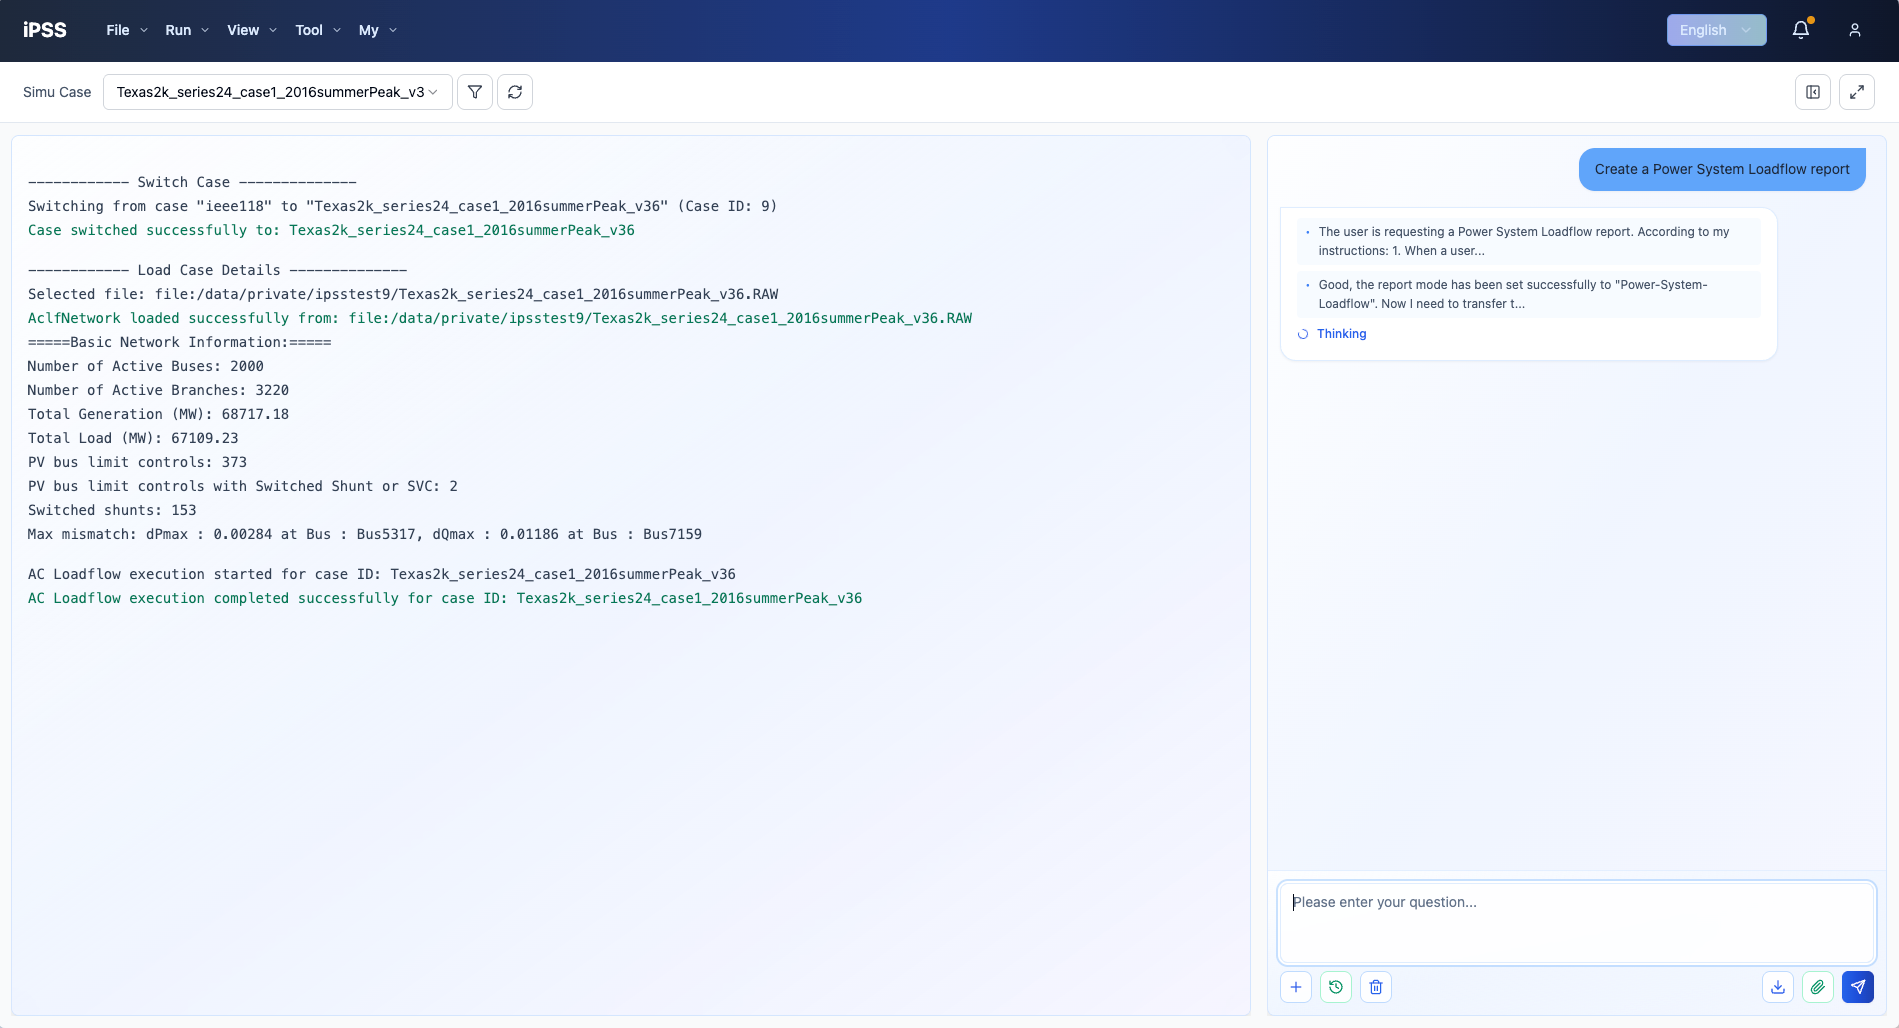1899x1028 pixels.
Task: Click 'Case switched successfully' log line
Action: click(331, 230)
